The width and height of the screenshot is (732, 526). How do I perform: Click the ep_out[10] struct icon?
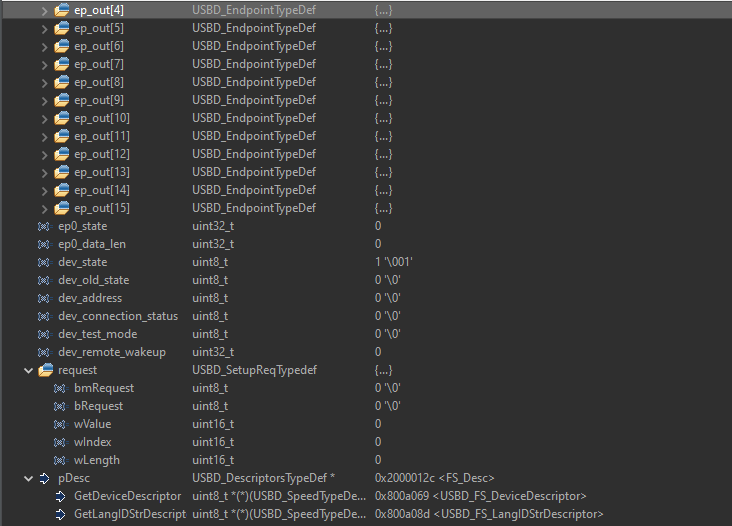pos(62,118)
